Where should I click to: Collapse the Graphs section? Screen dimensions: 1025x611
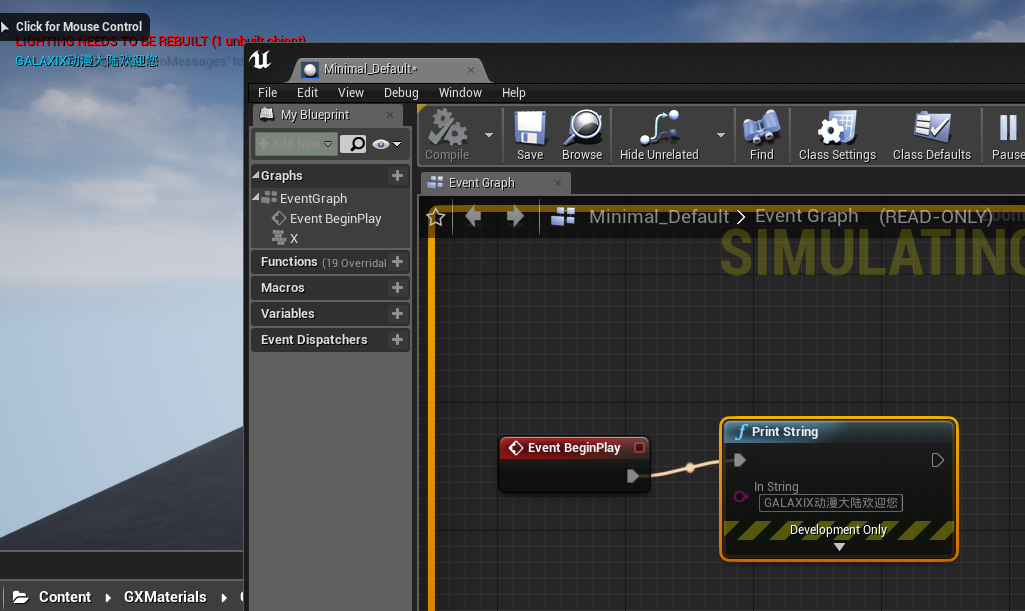tap(255, 175)
